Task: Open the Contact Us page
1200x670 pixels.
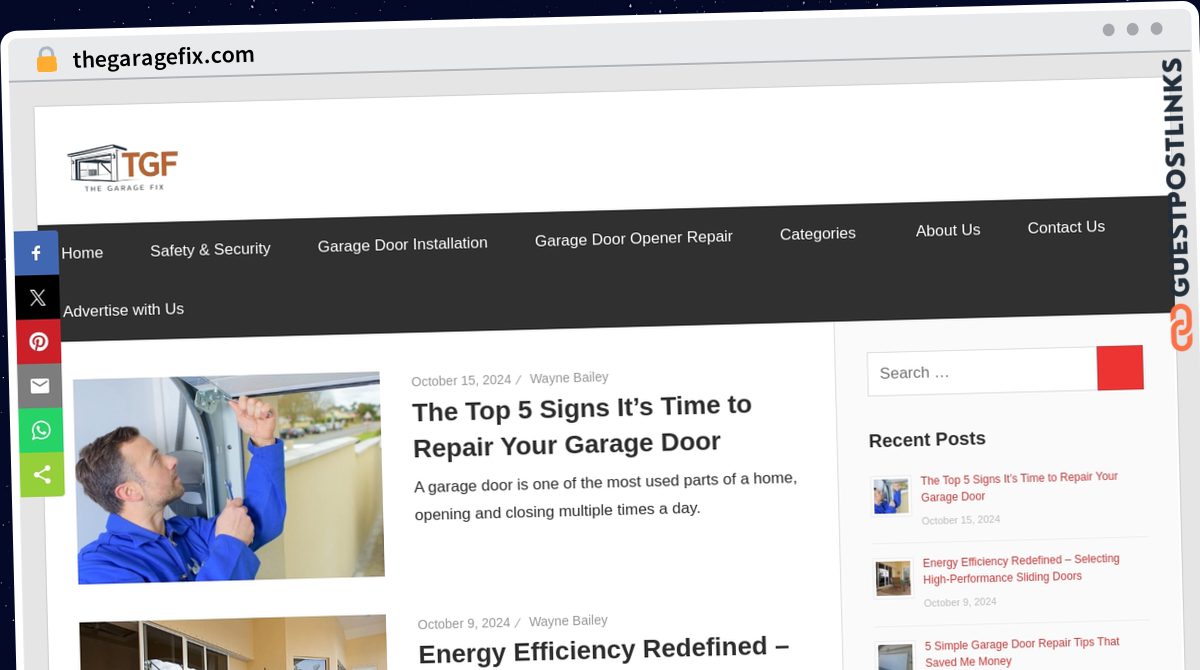Action: (1066, 227)
